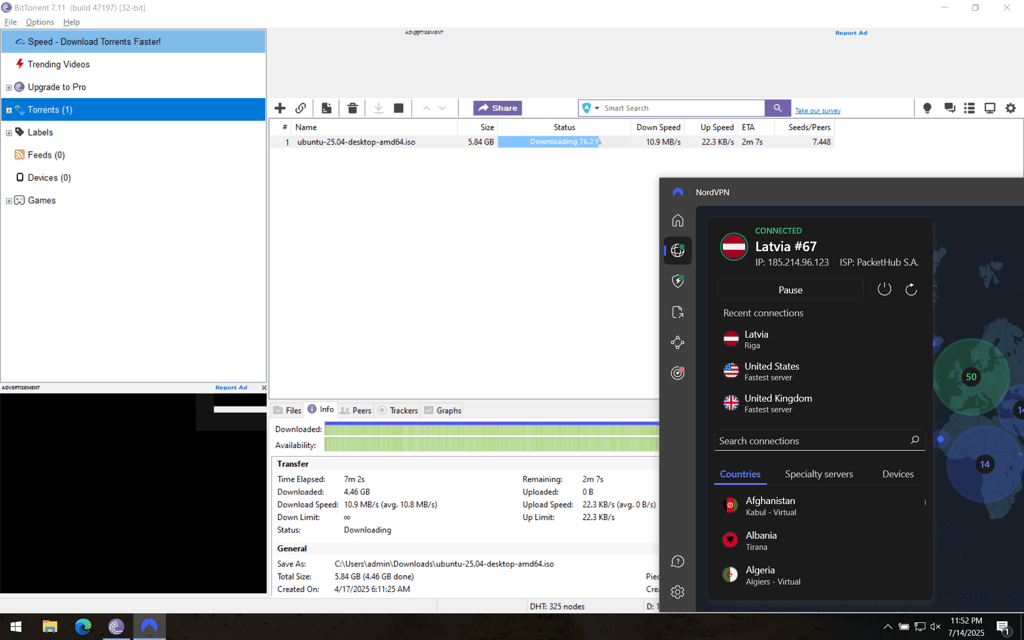Click the Remove Torrent trash icon
The image size is (1024, 640).
[353, 108]
